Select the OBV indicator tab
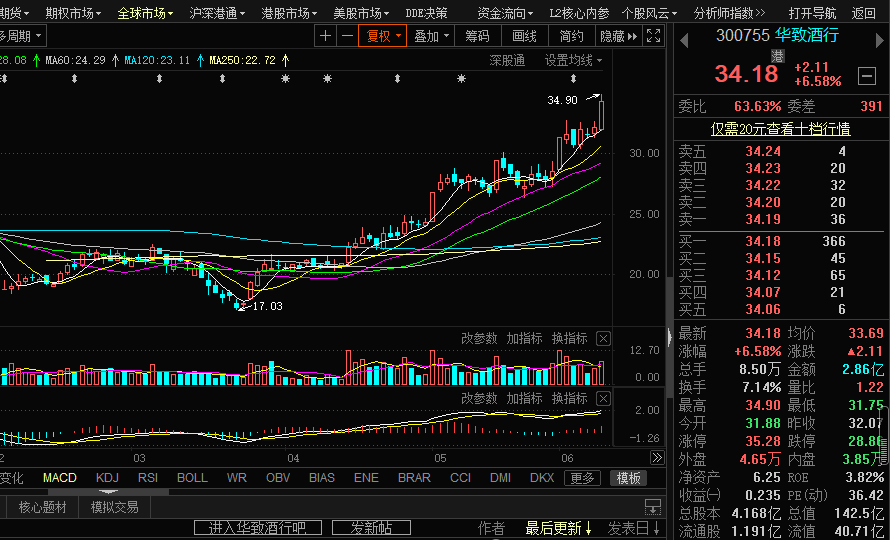 pyautogui.click(x=278, y=478)
